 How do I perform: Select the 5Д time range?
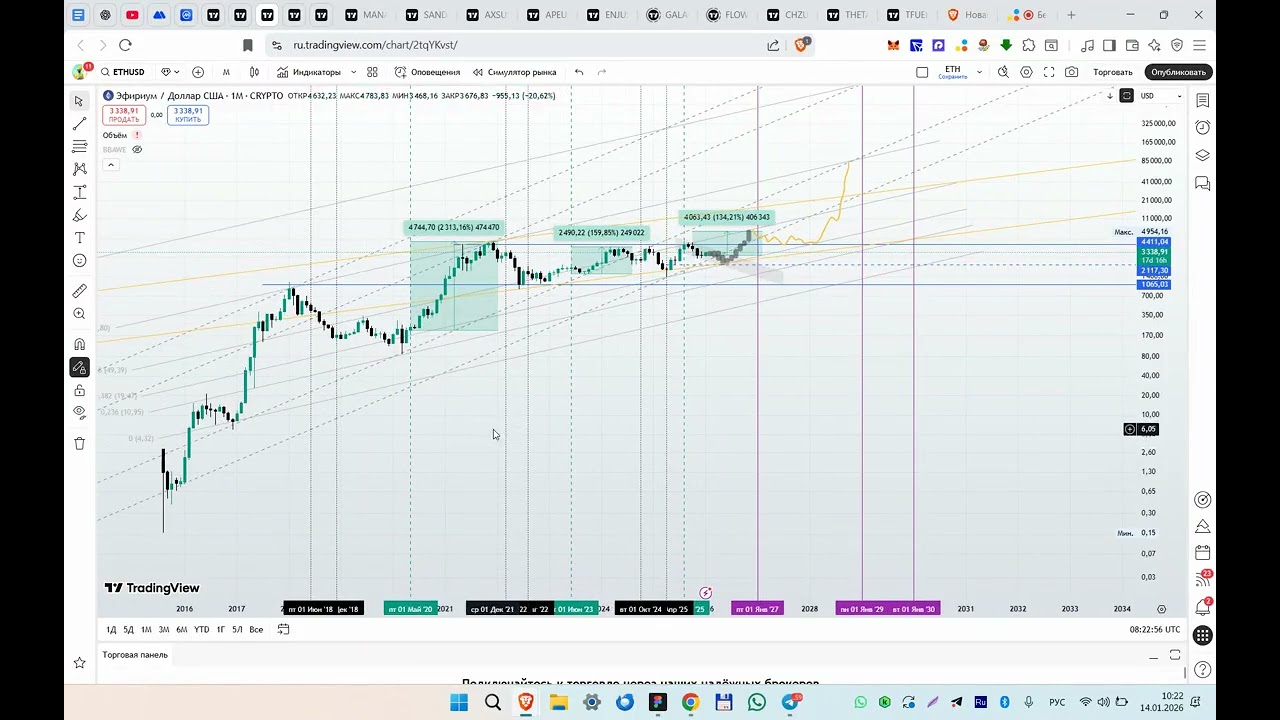click(128, 629)
